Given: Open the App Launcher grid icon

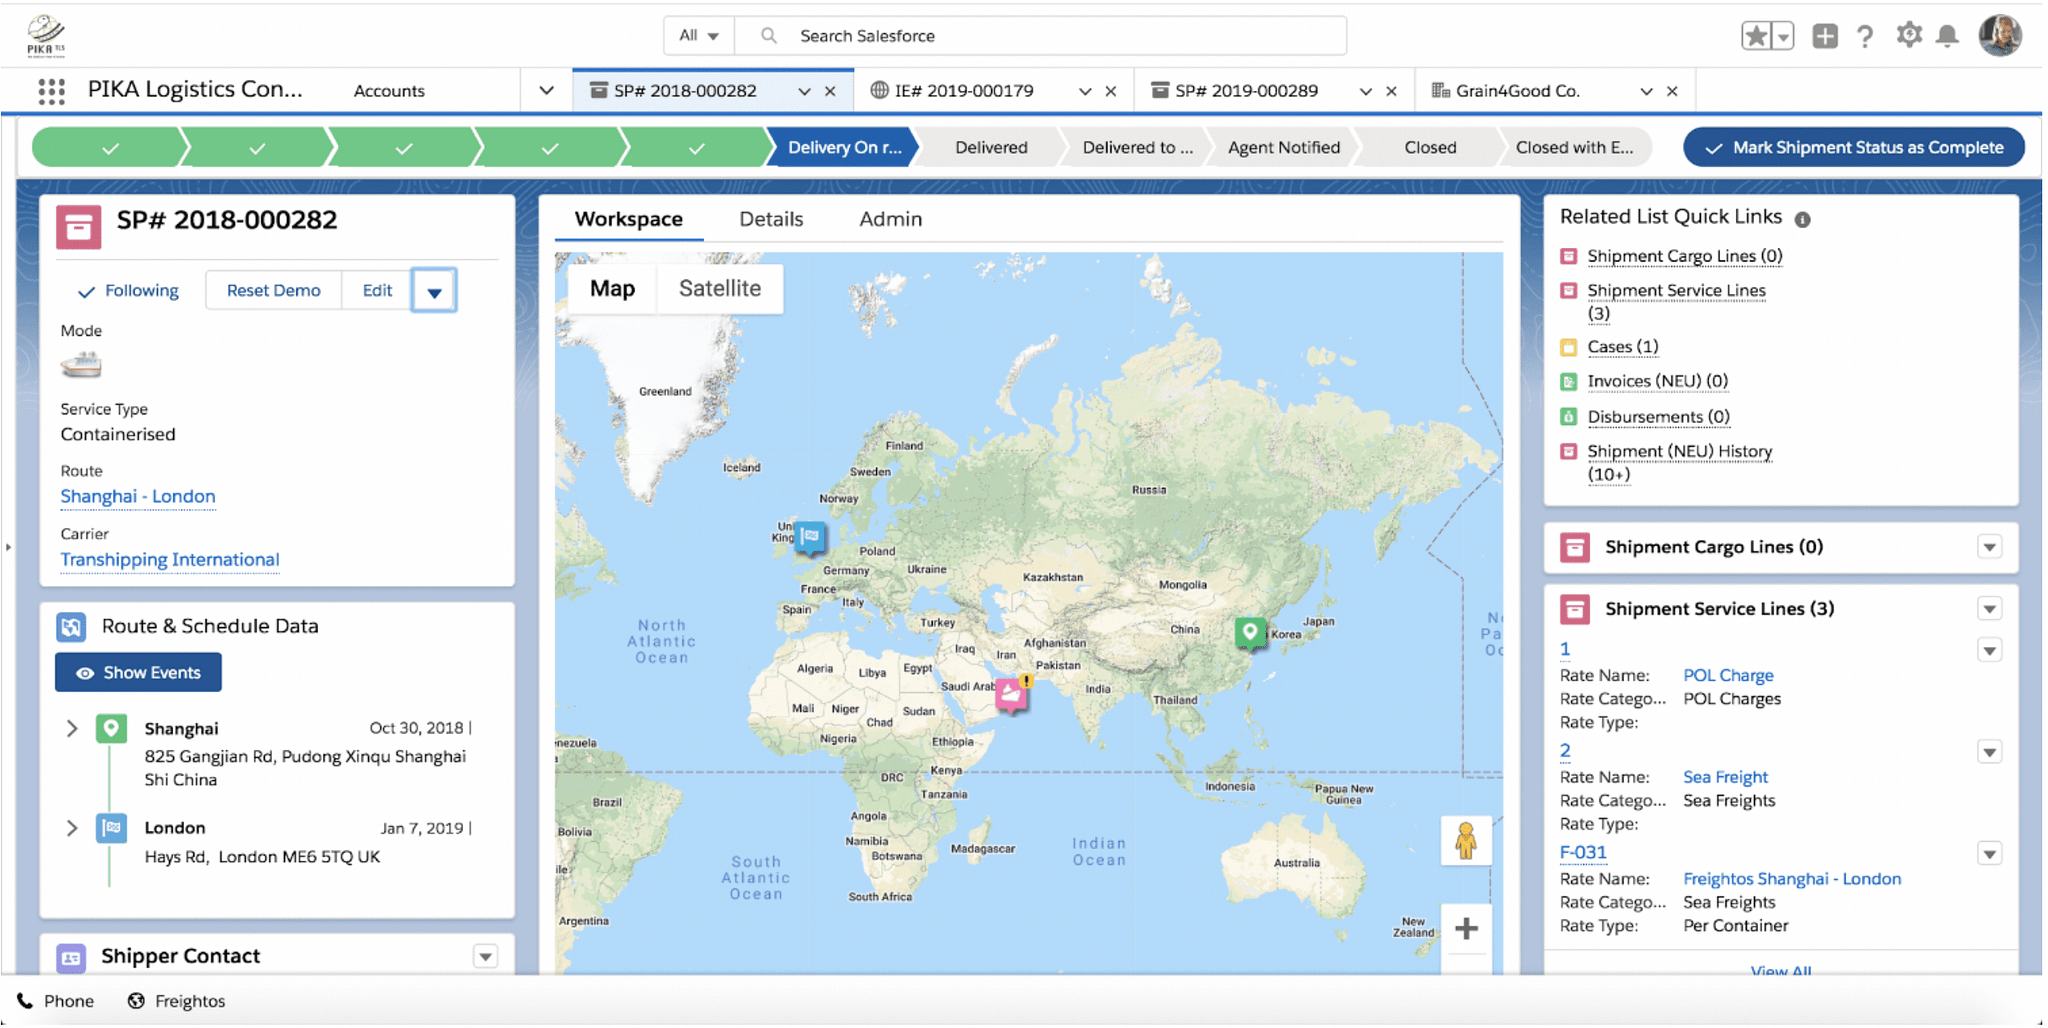Looking at the screenshot, I should (51, 91).
